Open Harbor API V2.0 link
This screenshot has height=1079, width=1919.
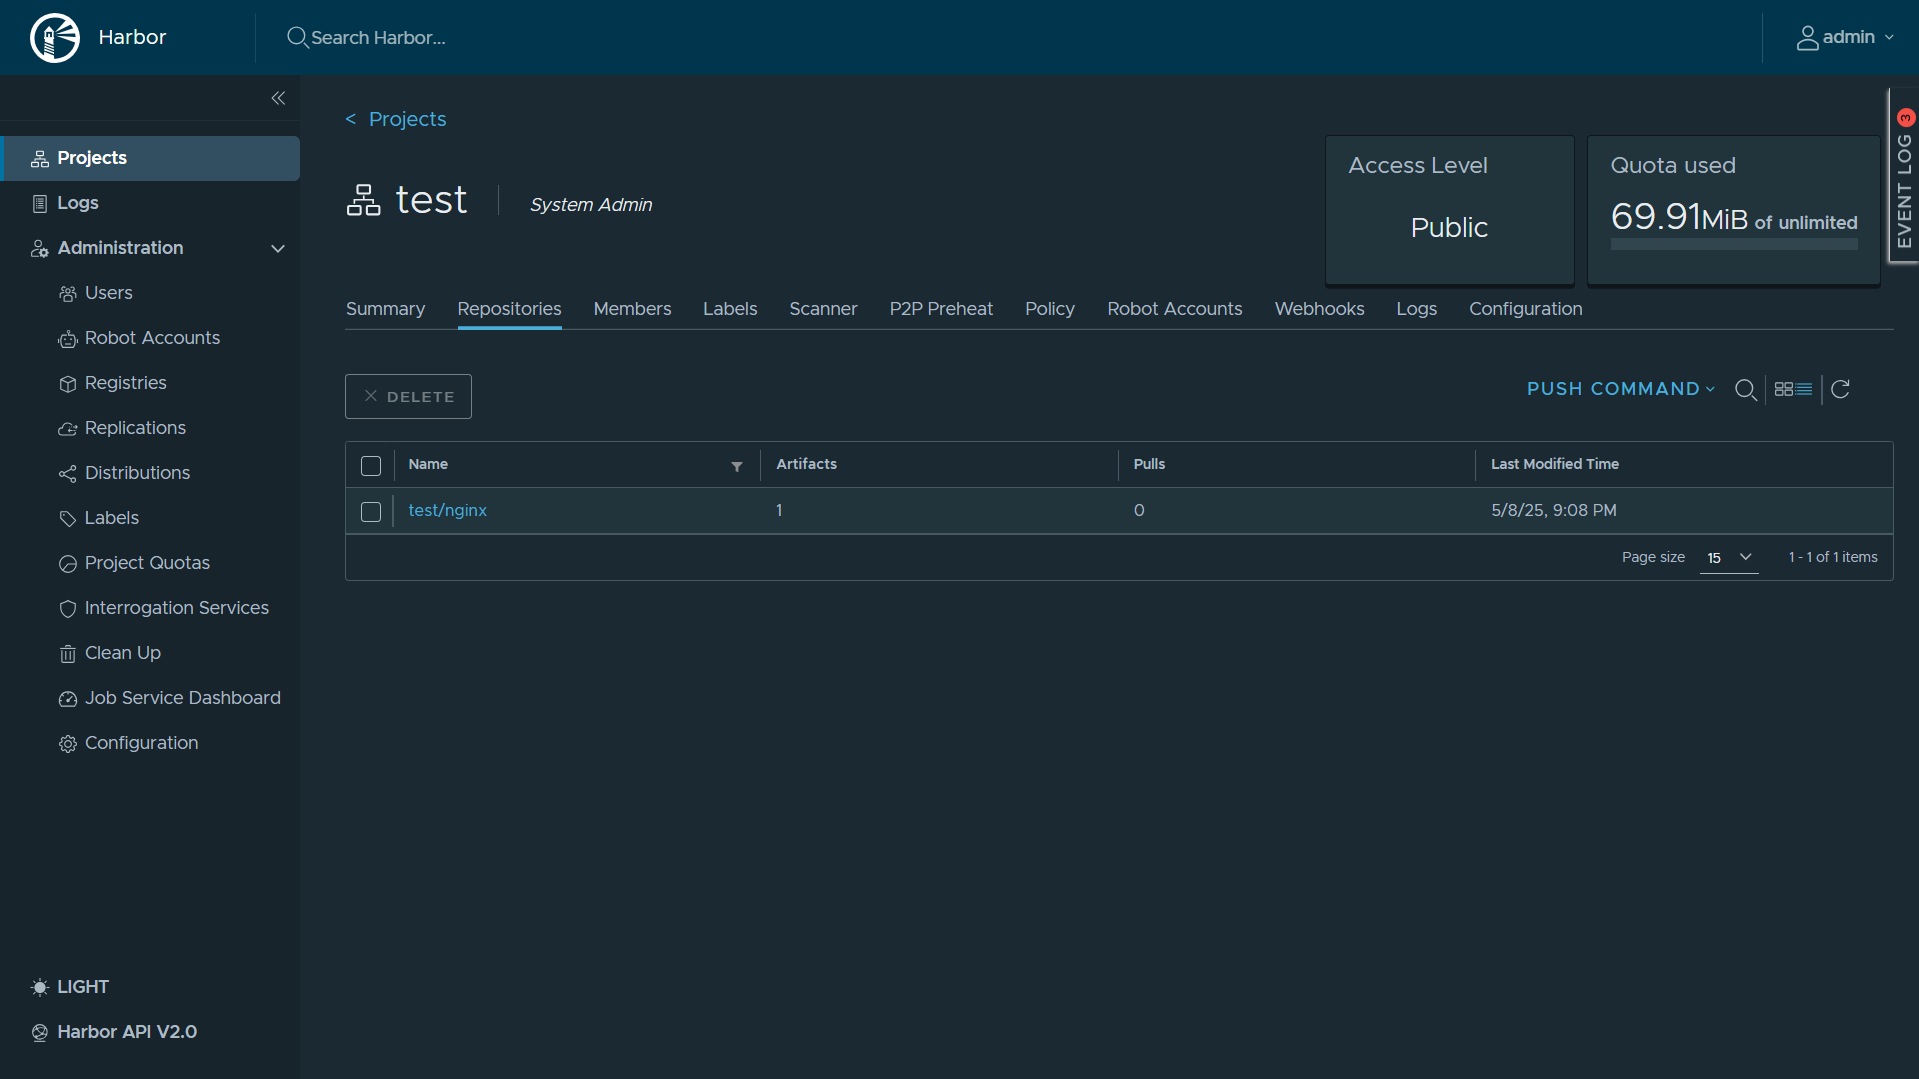(x=127, y=1032)
